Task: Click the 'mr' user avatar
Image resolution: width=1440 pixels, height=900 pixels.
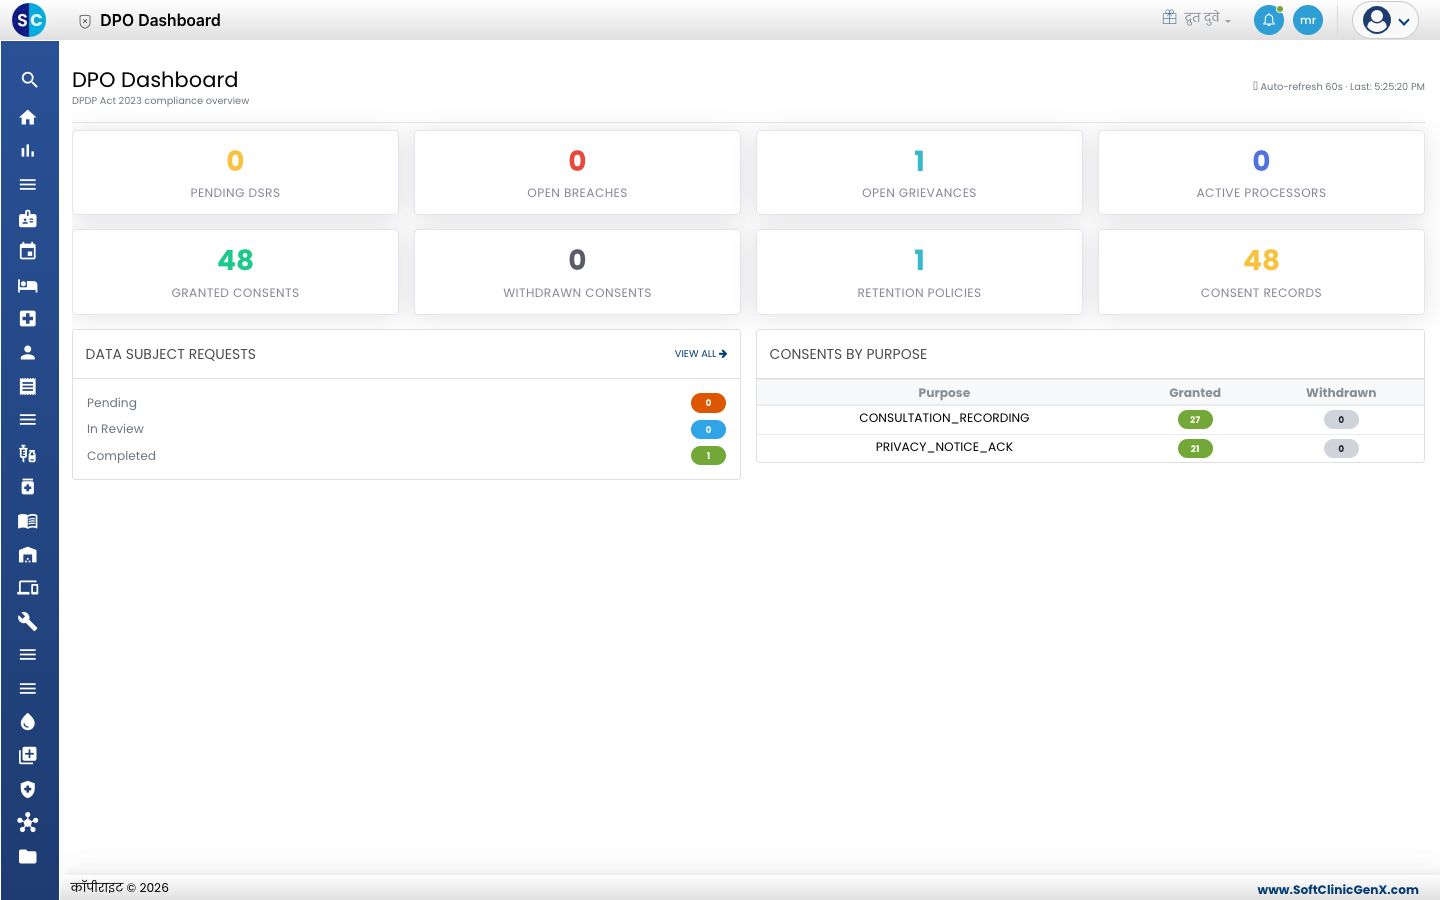Action: point(1308,20)
